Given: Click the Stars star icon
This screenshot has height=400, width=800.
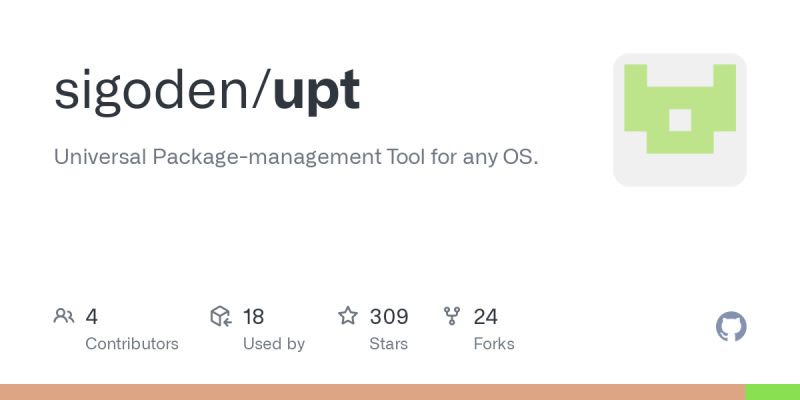Looking at the screenshot, I should click(348, 317).
